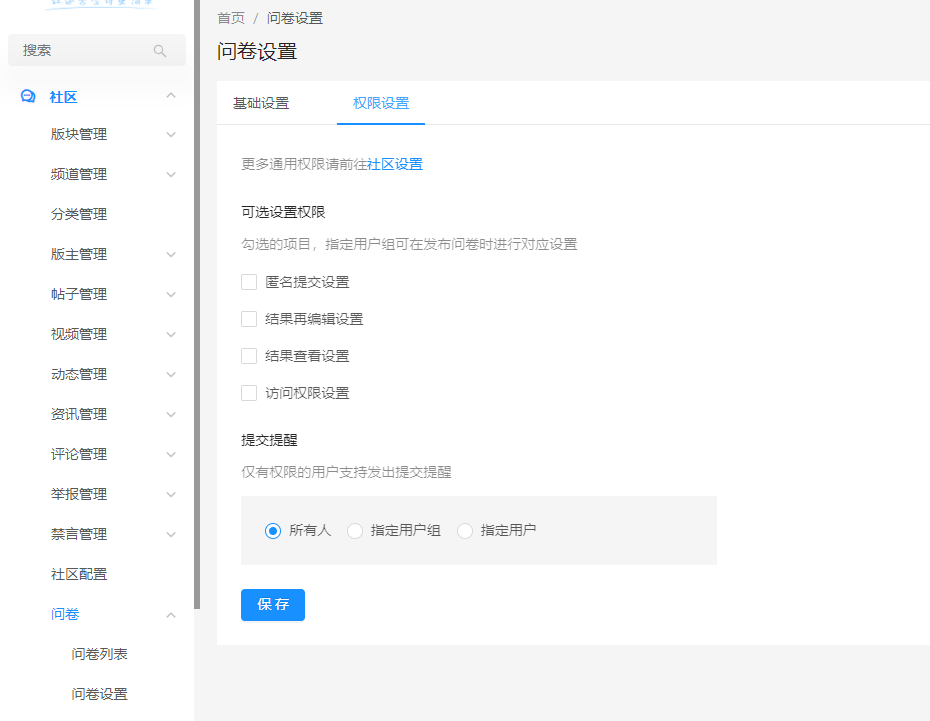Select the 所有人 radio button

(x=273, y=531)
